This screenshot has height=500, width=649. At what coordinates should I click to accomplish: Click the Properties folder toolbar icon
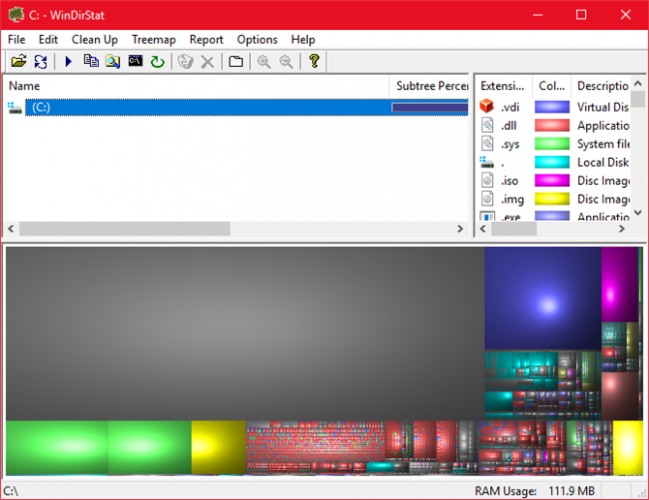point(236,62)
